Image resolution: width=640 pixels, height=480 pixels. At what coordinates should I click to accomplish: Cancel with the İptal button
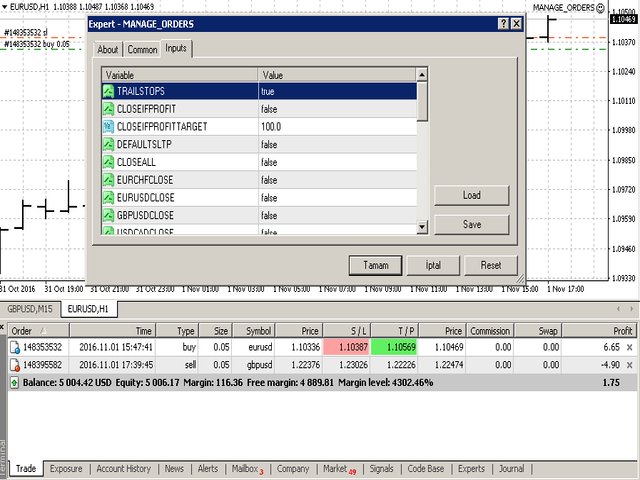point(433,265)
